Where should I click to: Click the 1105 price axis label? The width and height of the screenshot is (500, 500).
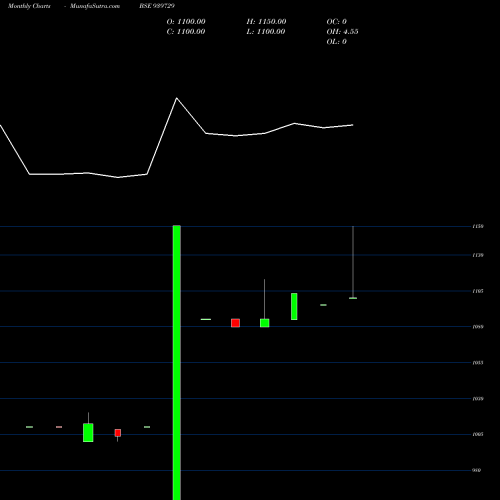[478, 291]
